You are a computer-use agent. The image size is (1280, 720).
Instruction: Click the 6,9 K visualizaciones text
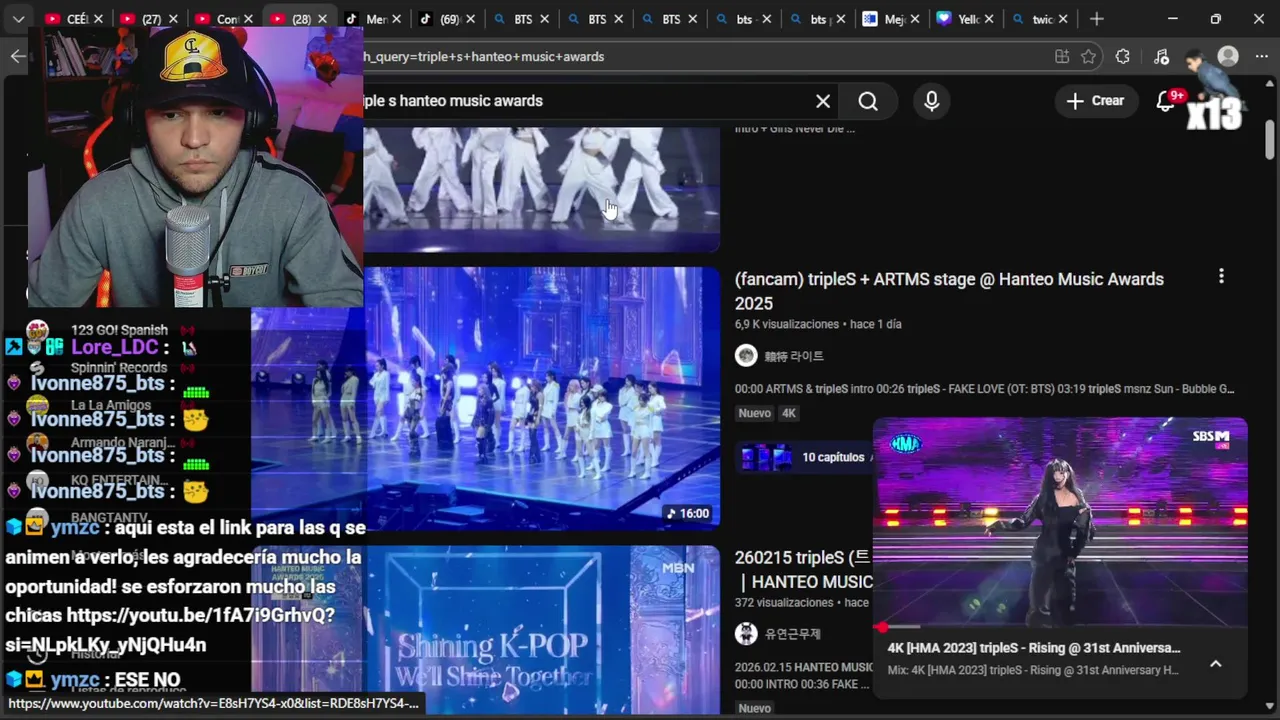(787, 324)
